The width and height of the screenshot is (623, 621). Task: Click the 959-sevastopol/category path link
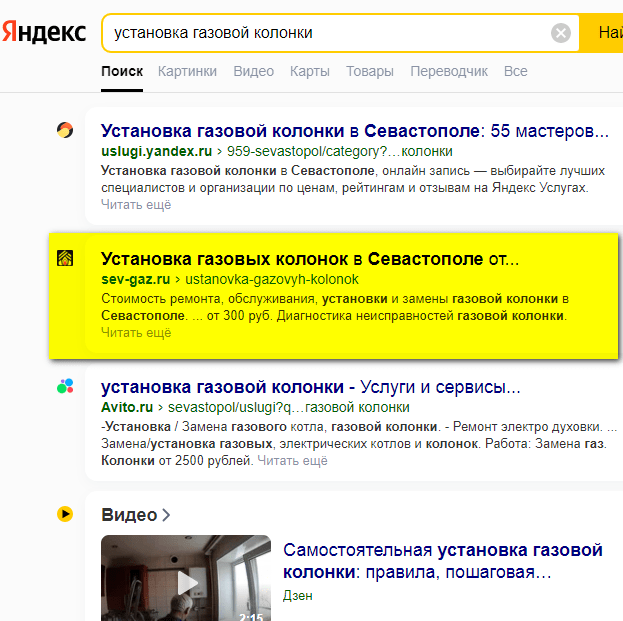[x=340, y=151]
